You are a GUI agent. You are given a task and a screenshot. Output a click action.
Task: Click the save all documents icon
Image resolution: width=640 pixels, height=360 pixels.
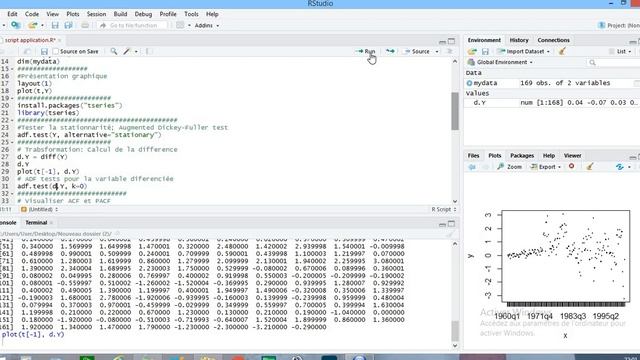(68, 25)
